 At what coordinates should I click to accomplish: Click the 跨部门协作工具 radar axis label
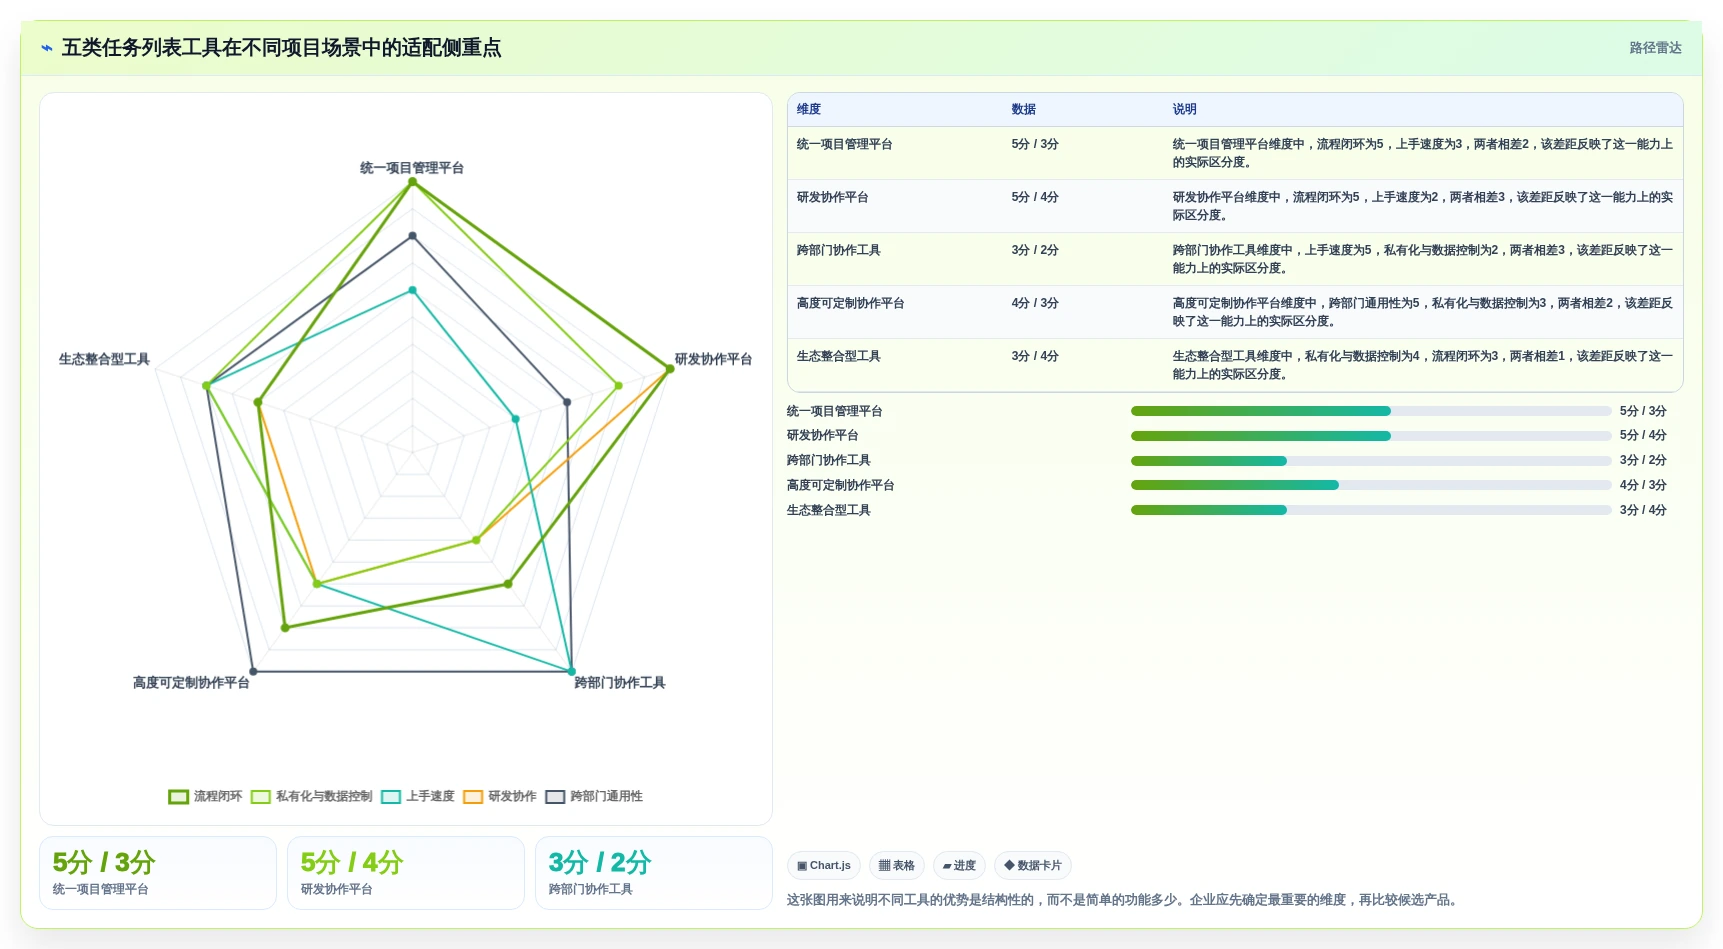620,683
